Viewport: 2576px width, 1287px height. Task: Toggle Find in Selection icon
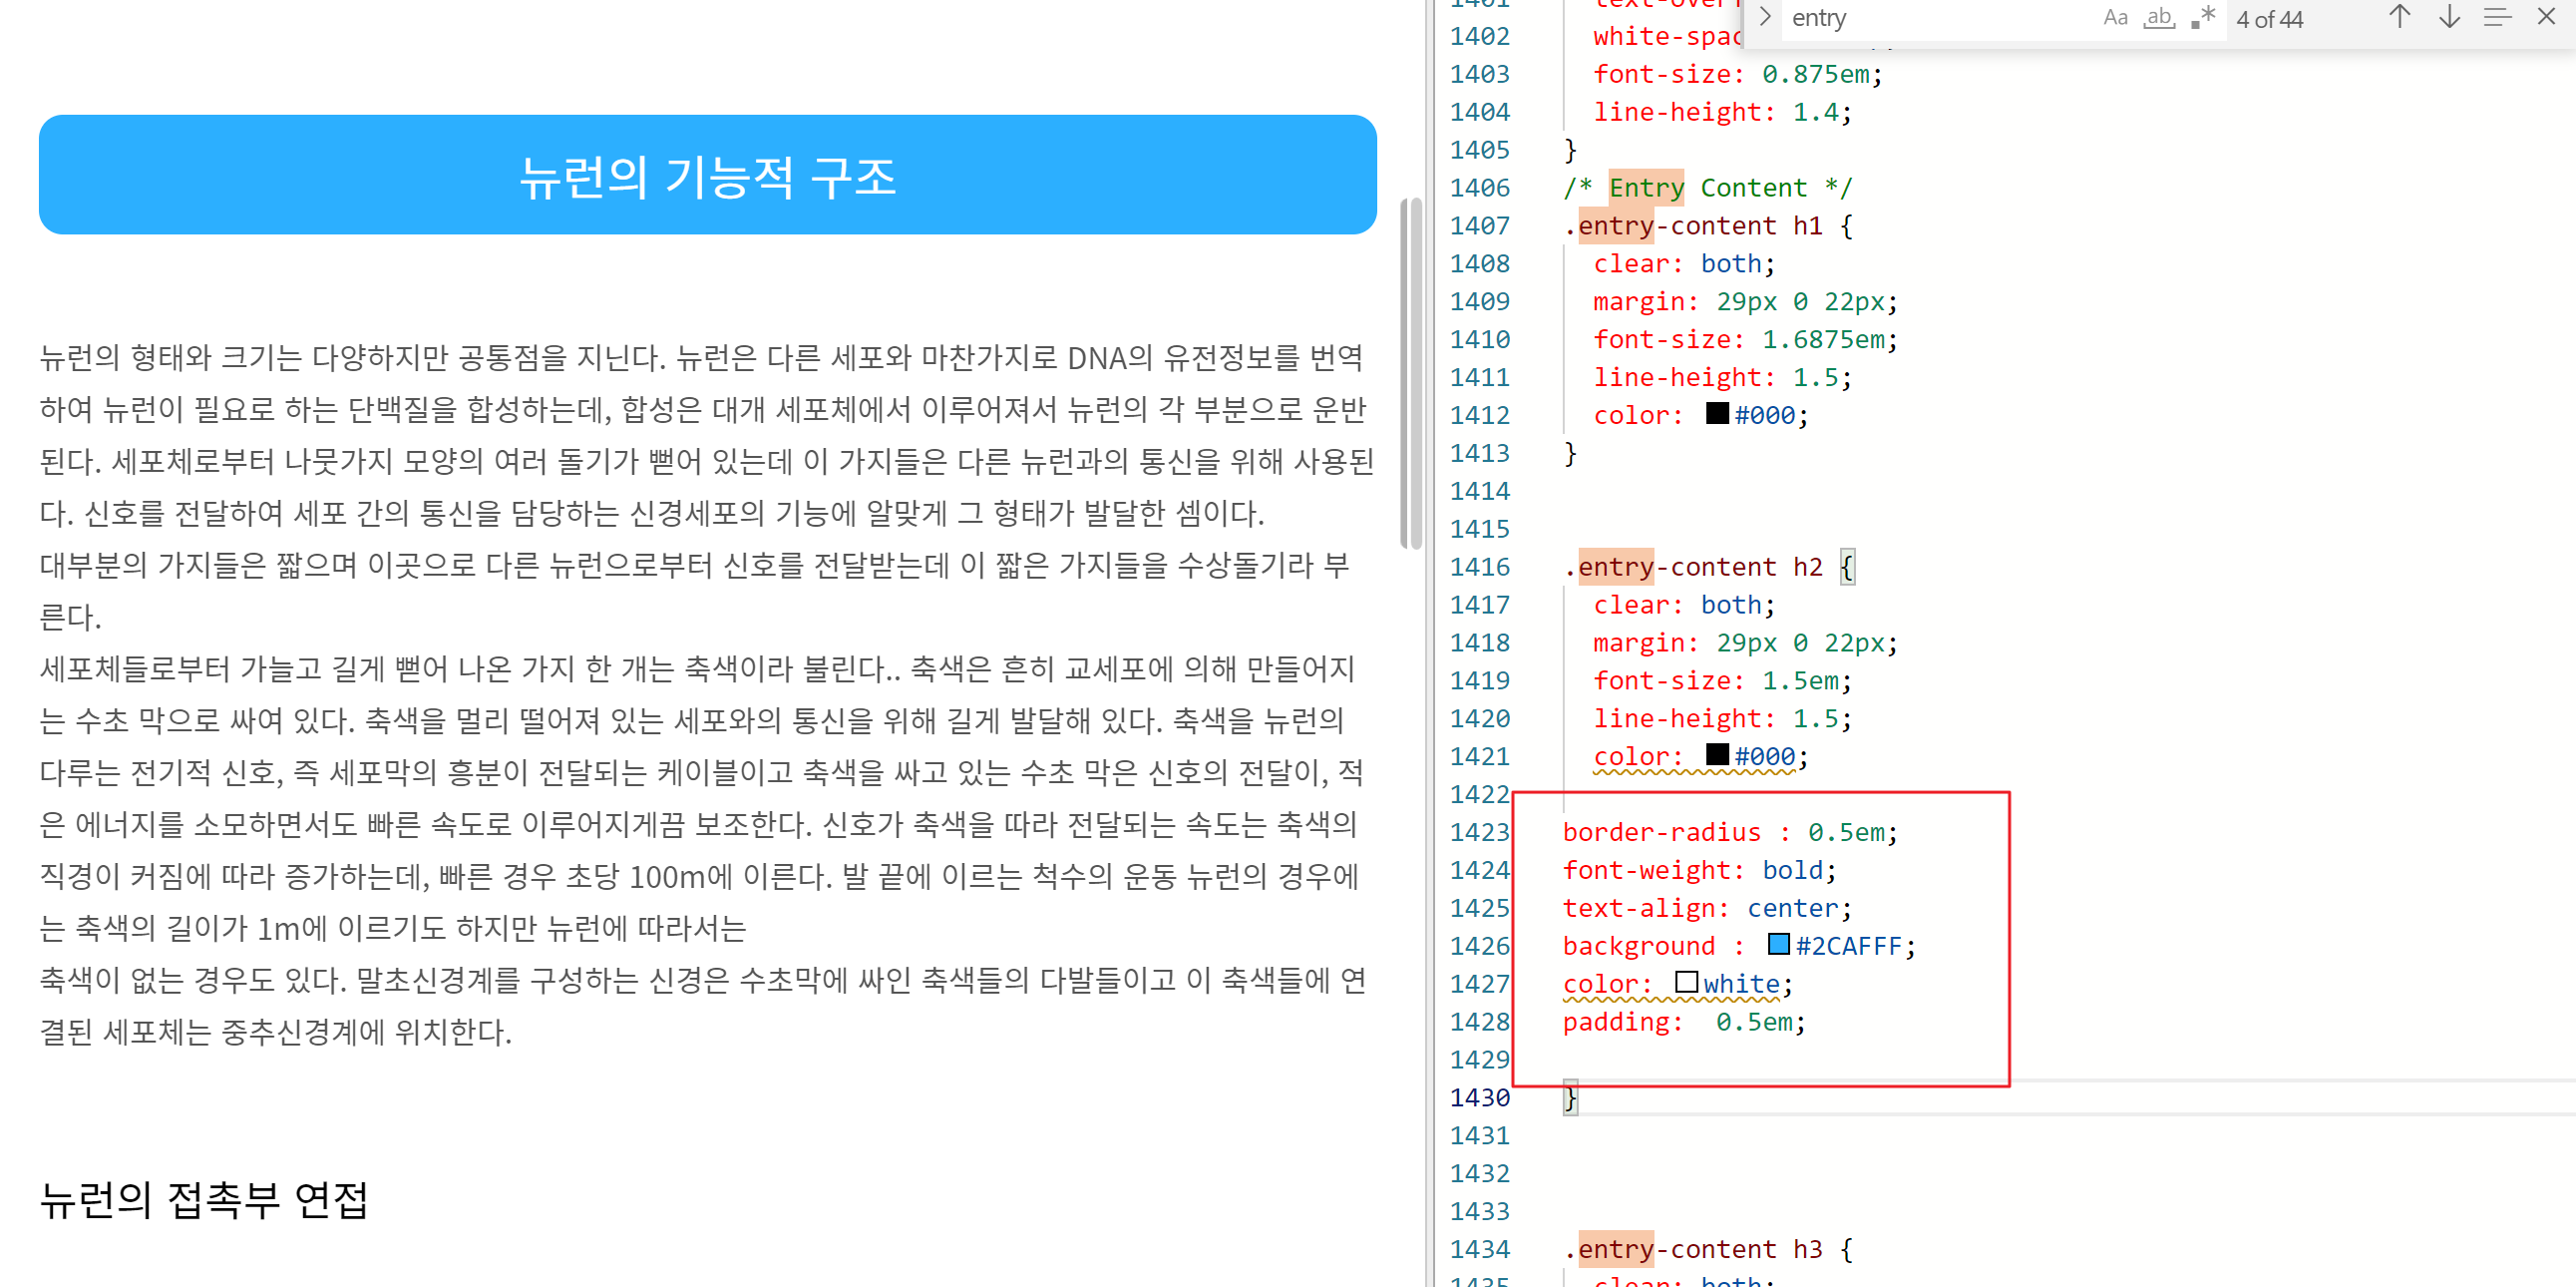click(x=2497, y=18)
